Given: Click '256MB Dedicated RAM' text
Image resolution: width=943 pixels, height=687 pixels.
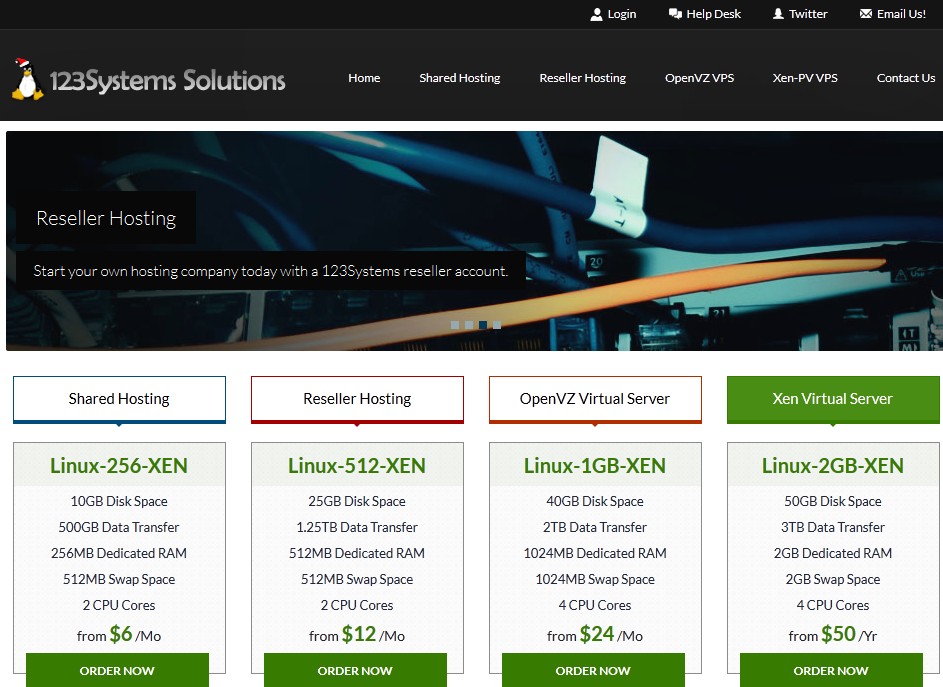Looking at the screenshot, I should pos(119,553).
